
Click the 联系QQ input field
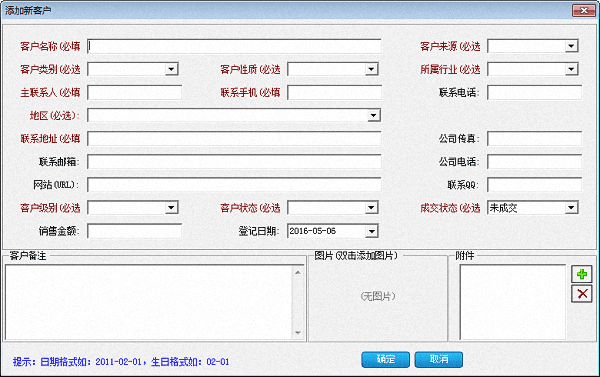pos(534,185)
